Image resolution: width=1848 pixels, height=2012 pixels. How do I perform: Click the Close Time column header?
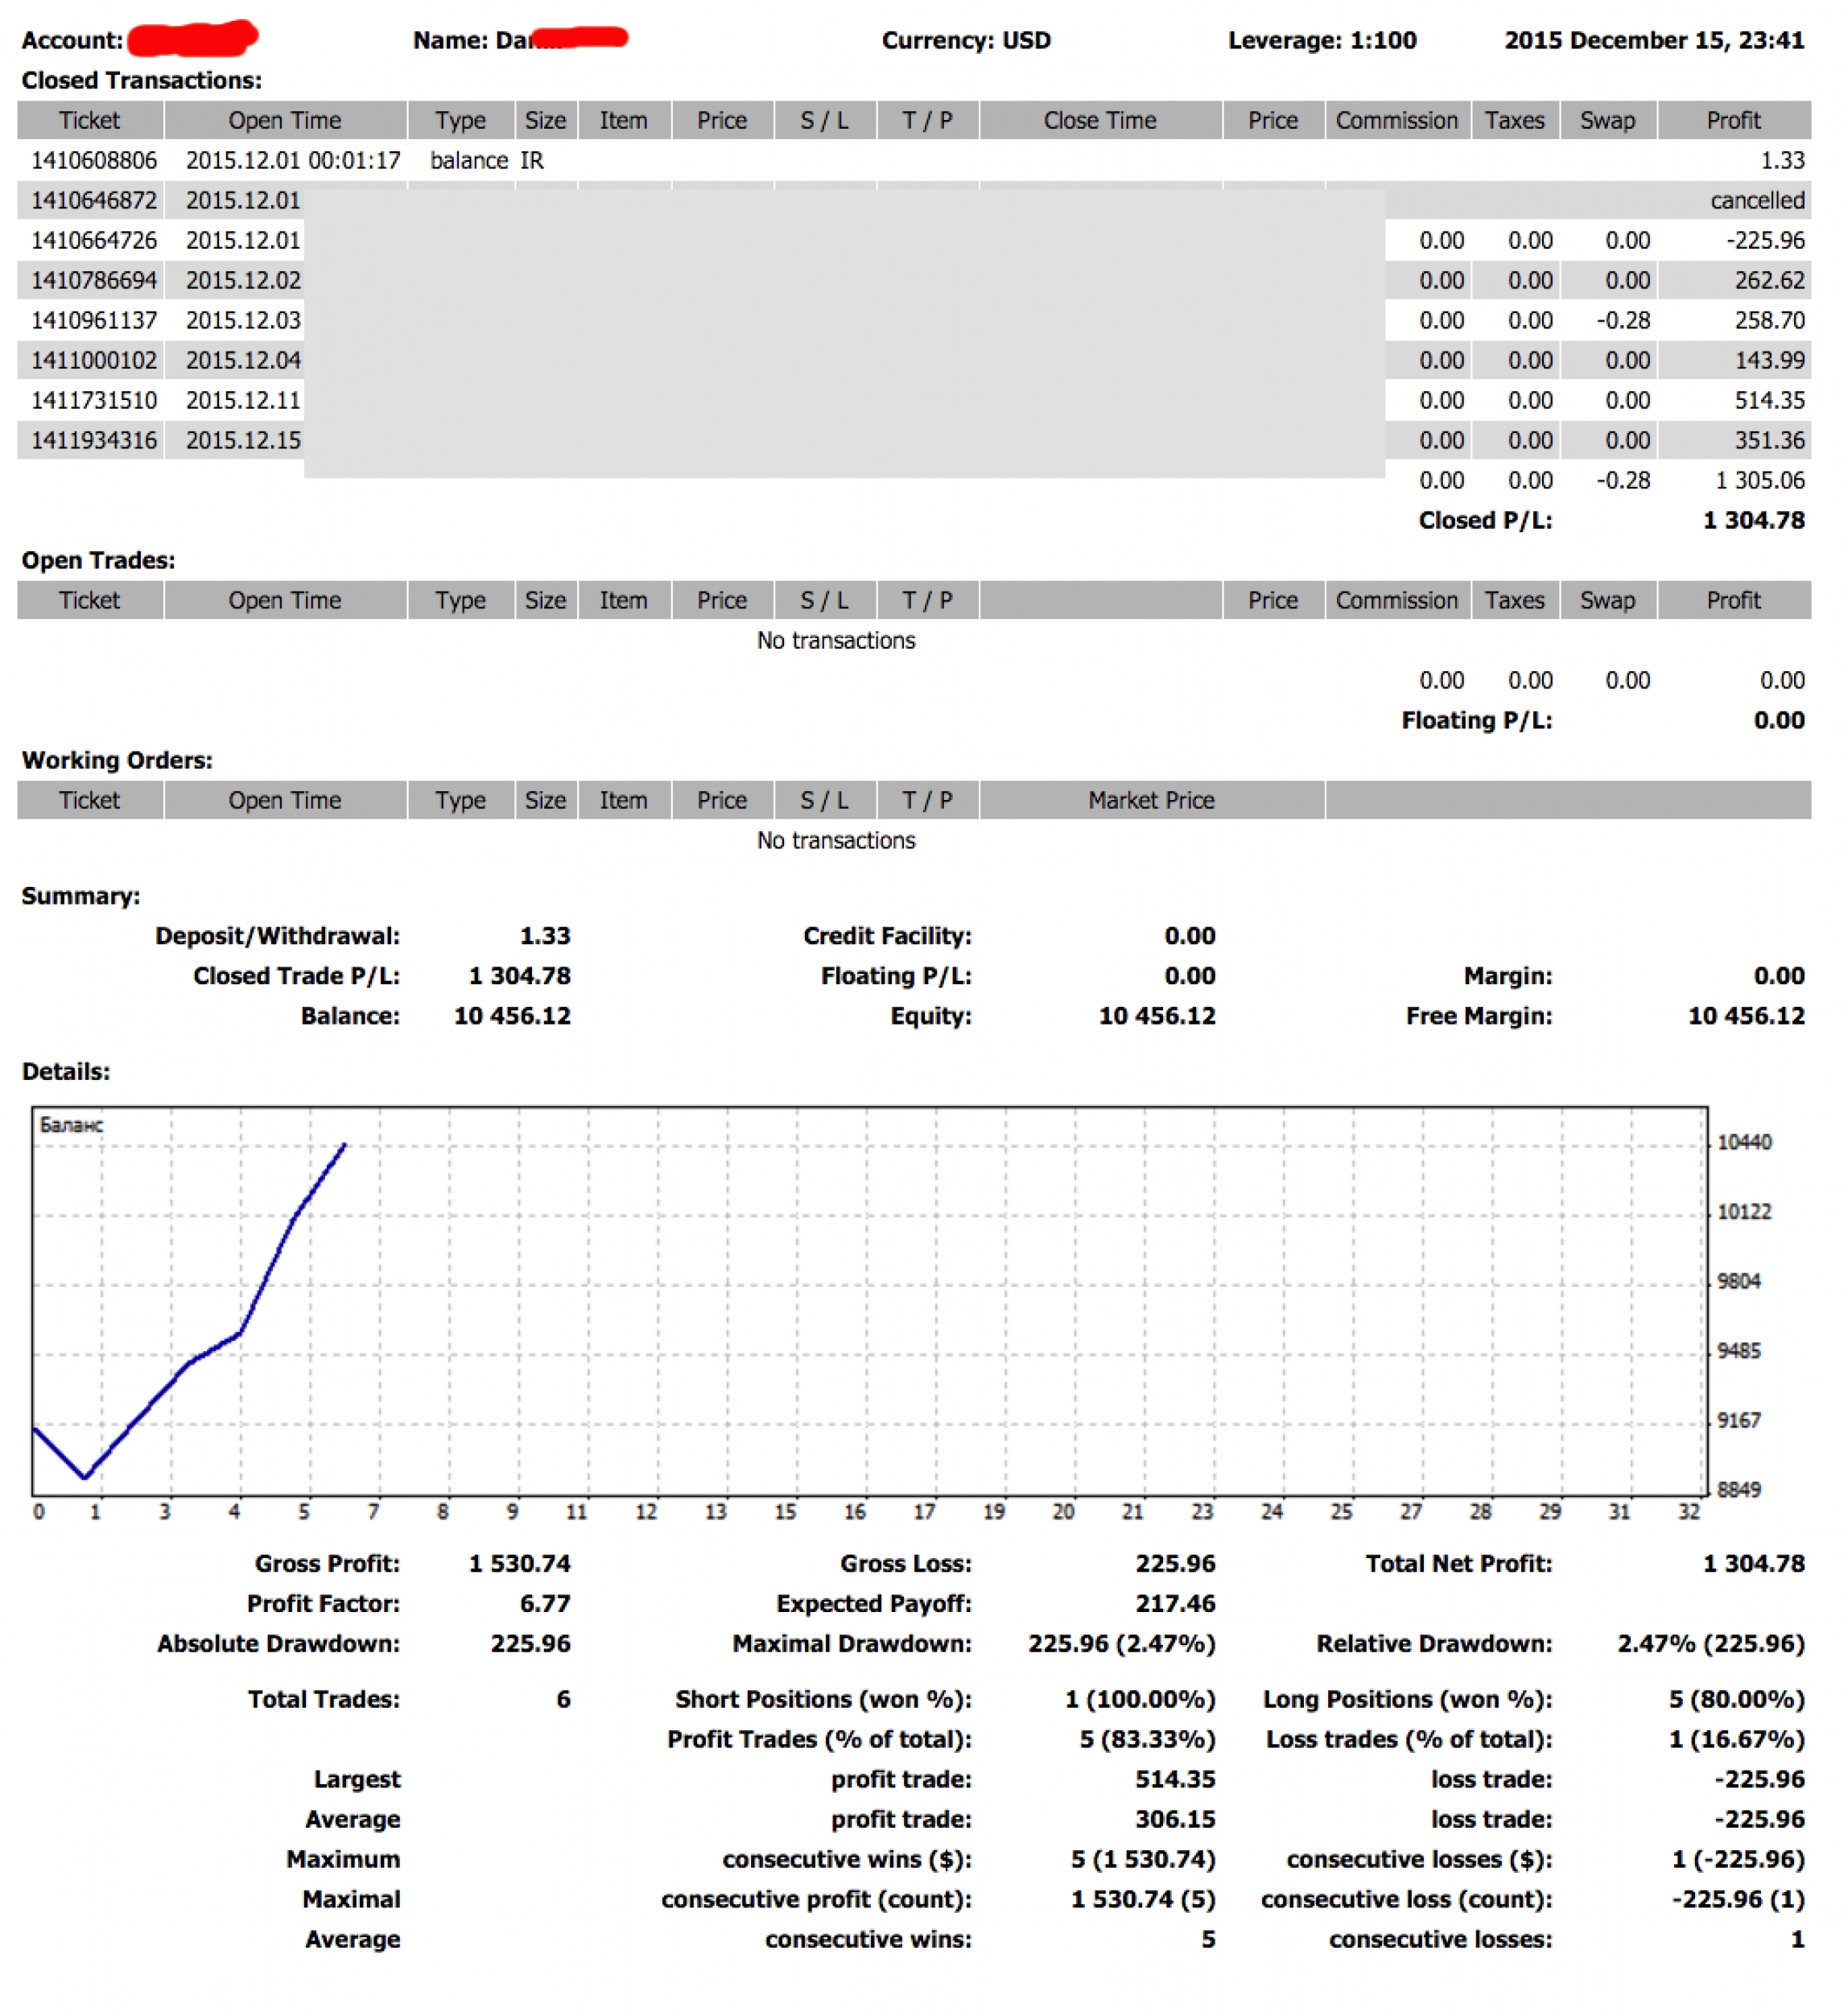(1099, 120)
